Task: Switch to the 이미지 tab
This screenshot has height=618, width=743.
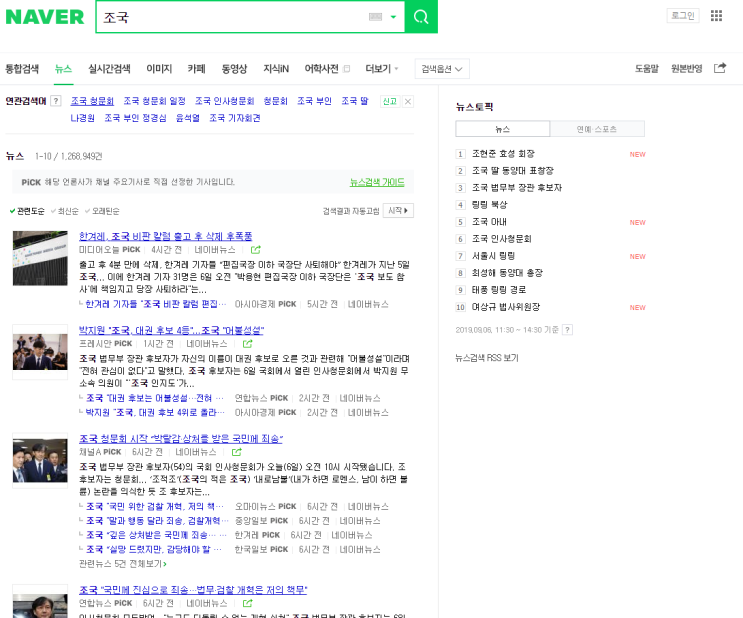Action: tap(159, 69)
